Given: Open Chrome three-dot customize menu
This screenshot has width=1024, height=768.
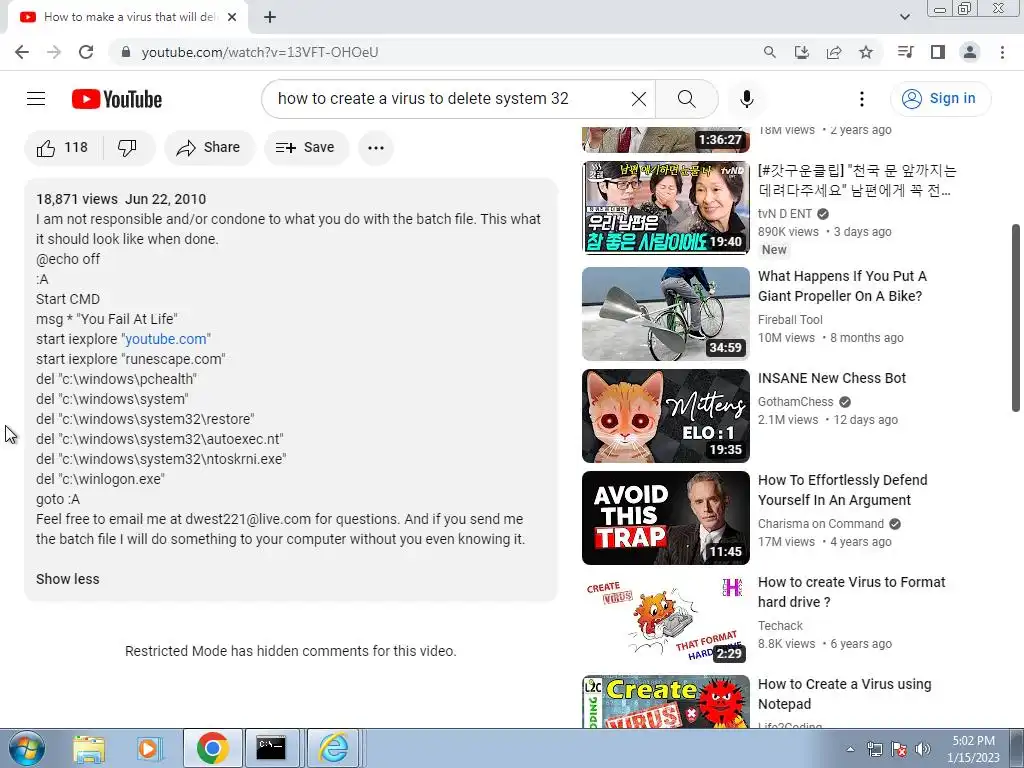Looking at the screenshot, I should pyautogui.click(x=1002, y=52).
